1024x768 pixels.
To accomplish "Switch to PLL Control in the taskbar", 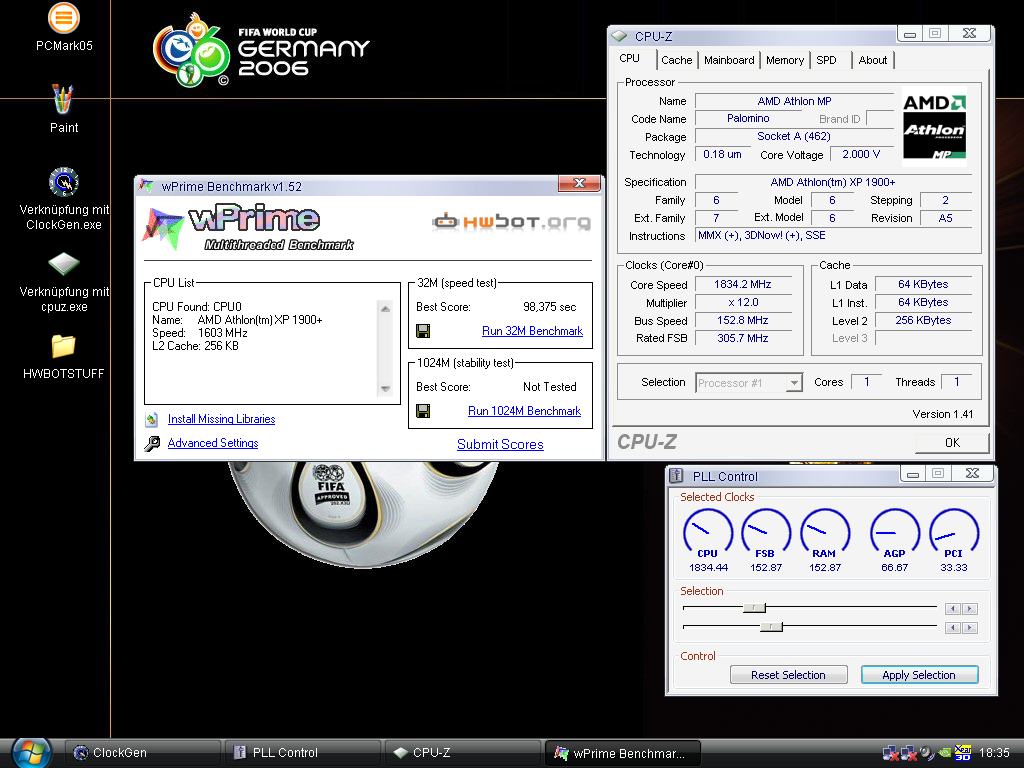I will 303,753.
